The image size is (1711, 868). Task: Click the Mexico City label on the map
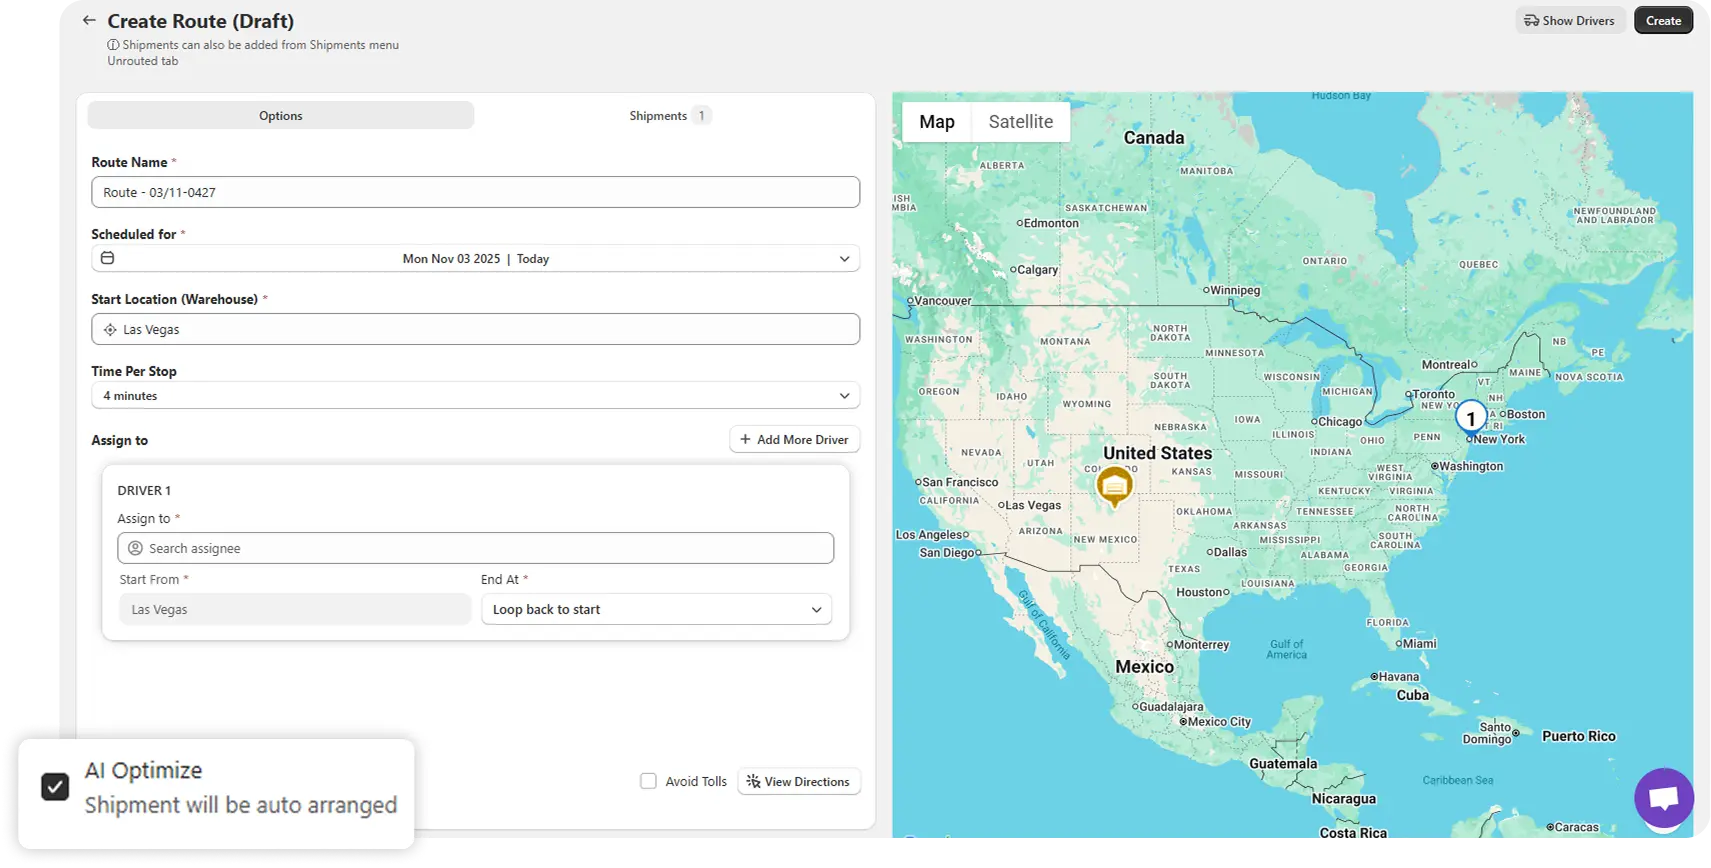(x=1219, y=722)
